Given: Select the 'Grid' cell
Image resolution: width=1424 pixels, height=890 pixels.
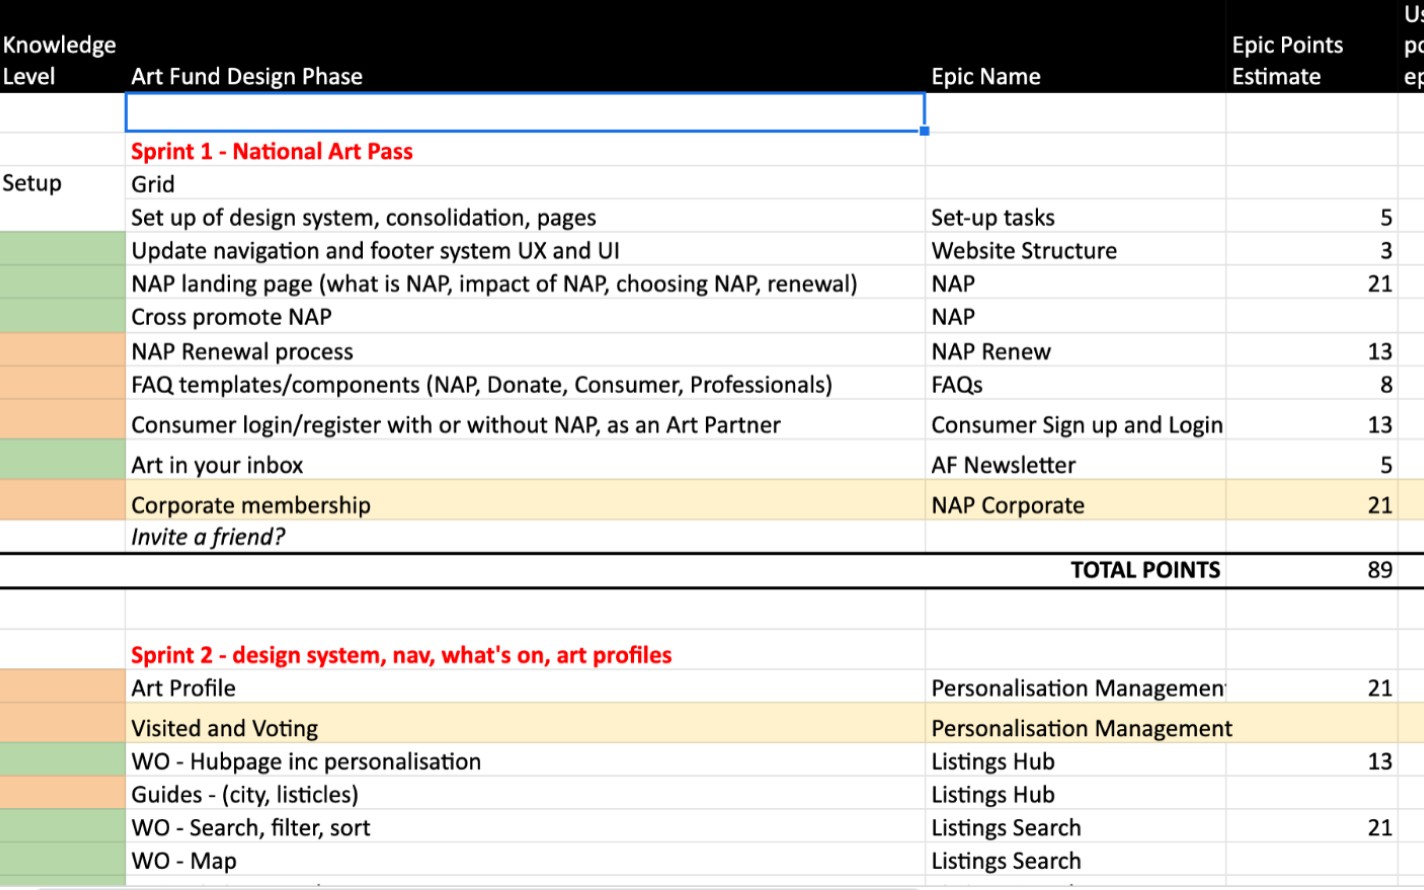Looking at the screenshot, I should click(x=525, y=184).
